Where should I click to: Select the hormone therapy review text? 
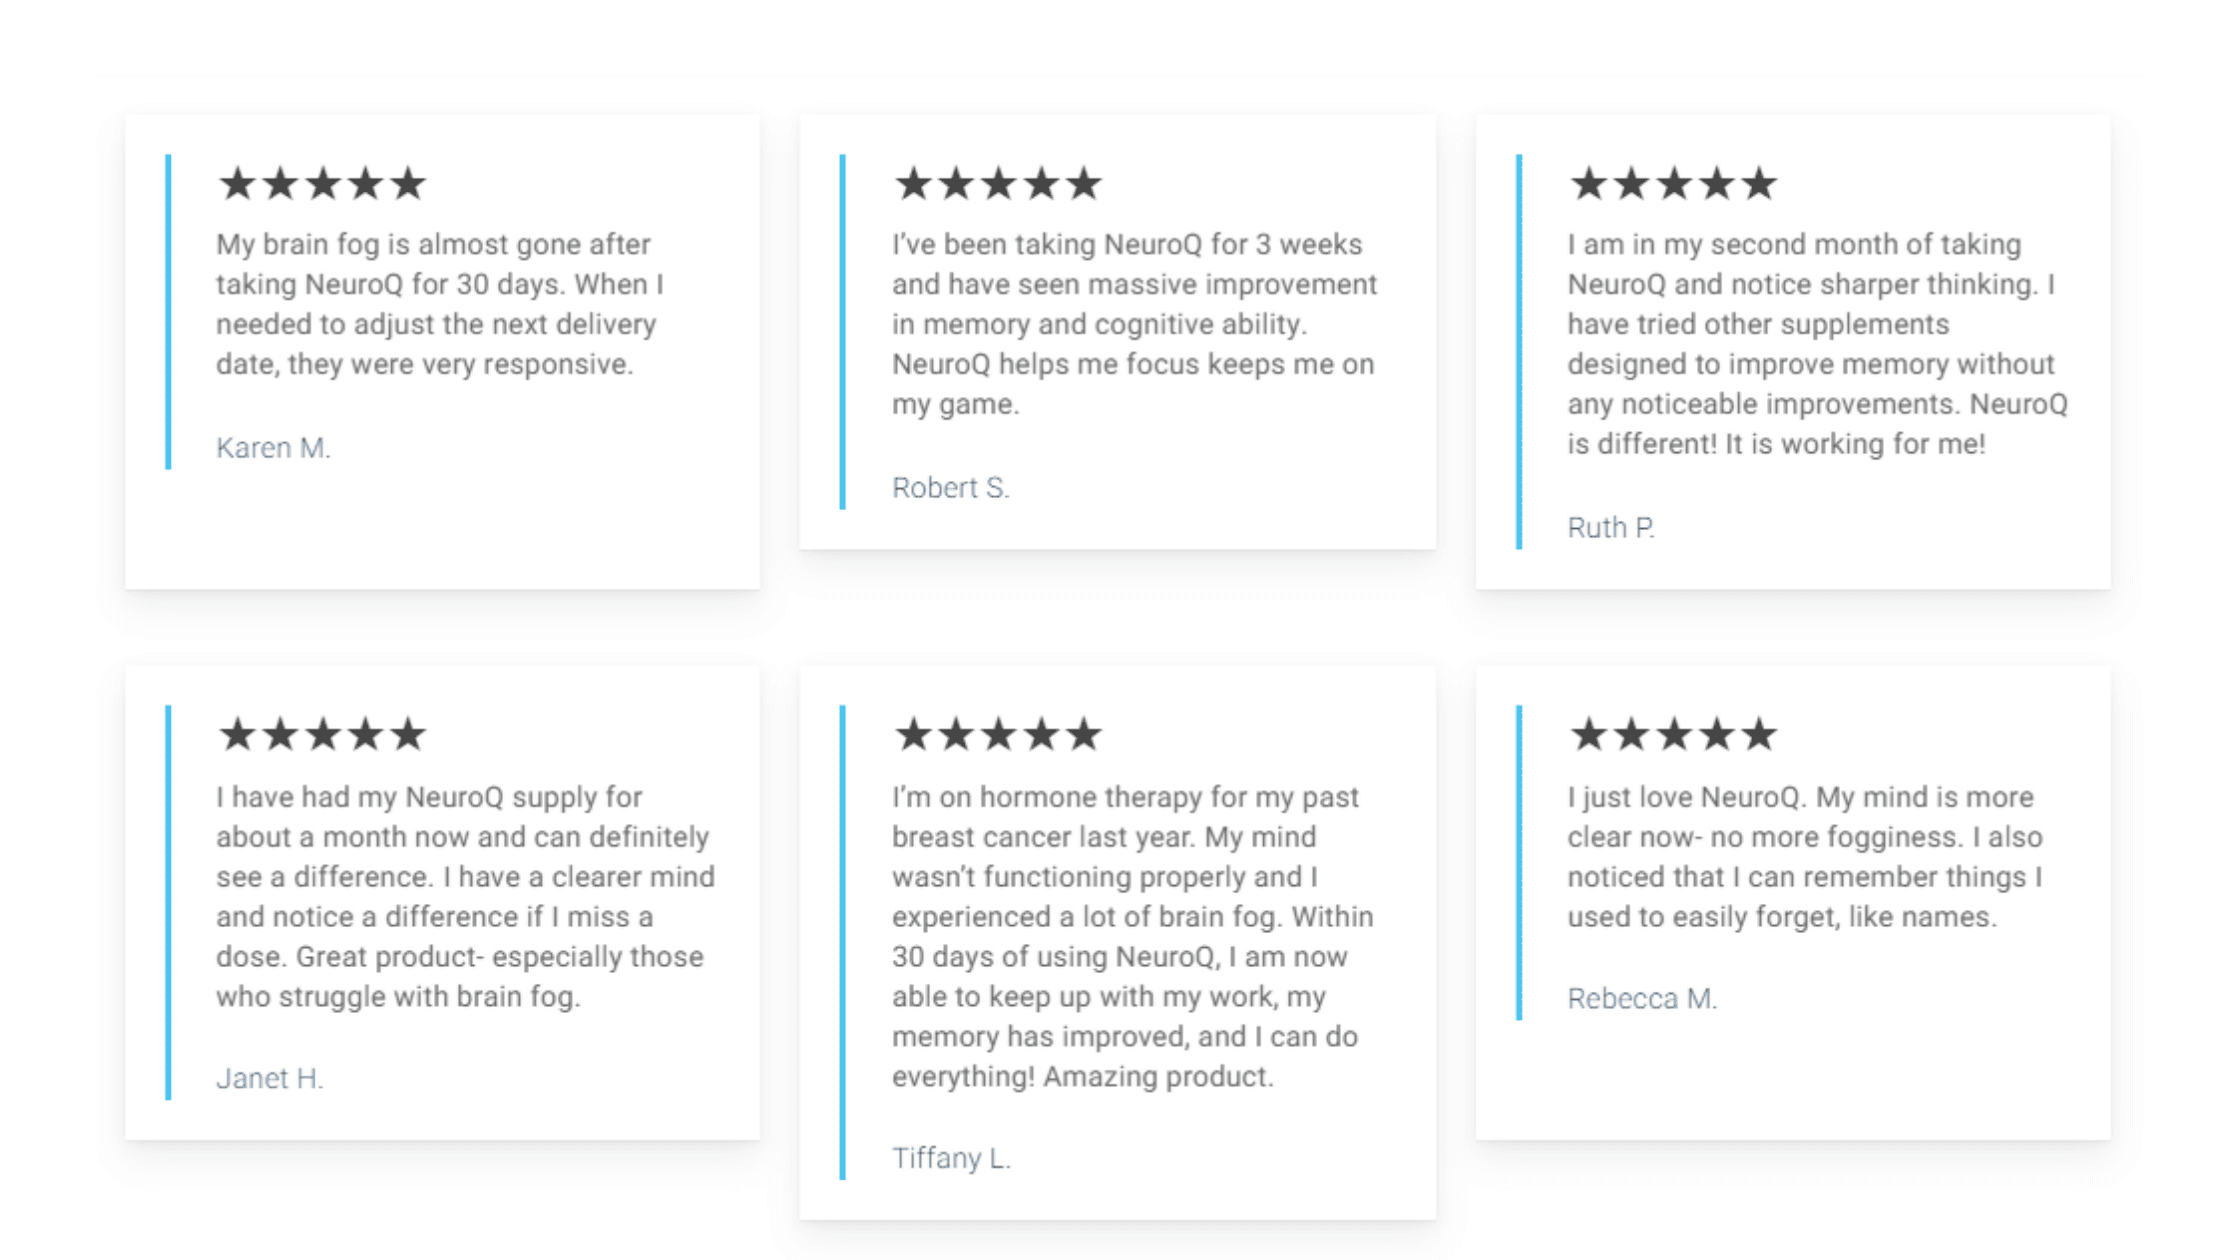[1133, 937]
